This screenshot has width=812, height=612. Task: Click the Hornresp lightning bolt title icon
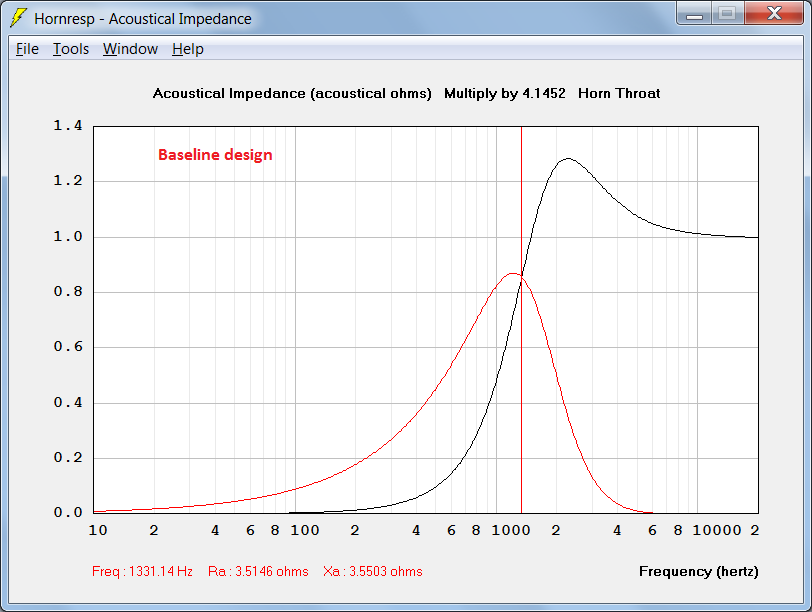coord(18,18)
